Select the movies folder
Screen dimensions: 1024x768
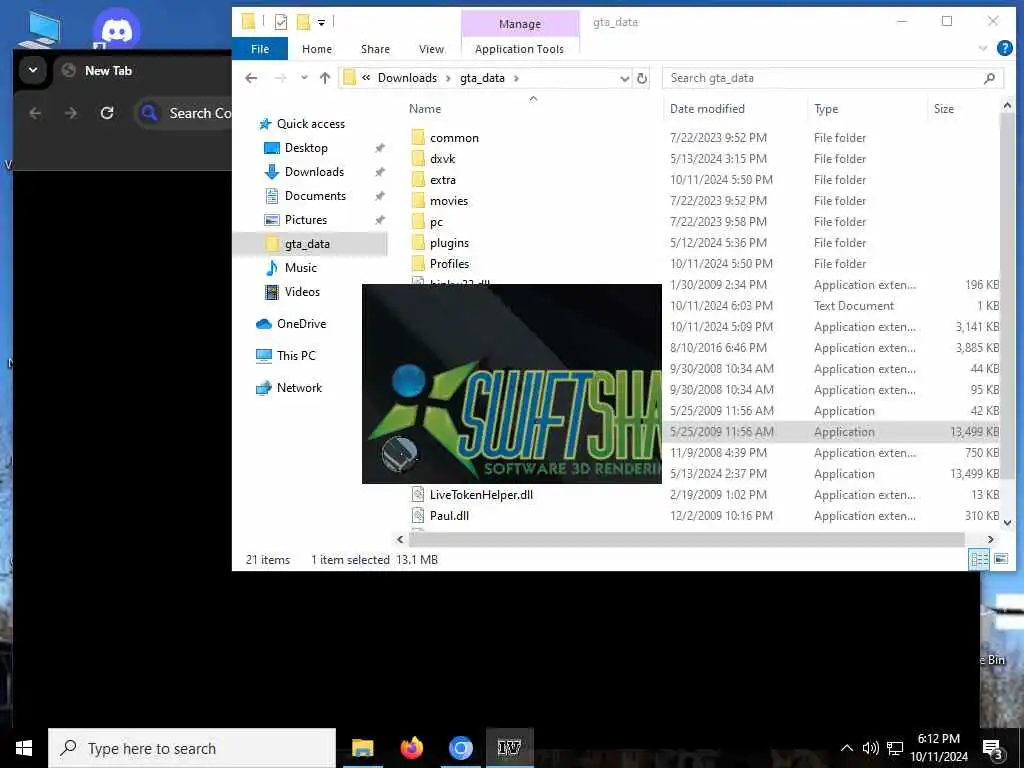(x=449, y=200)
